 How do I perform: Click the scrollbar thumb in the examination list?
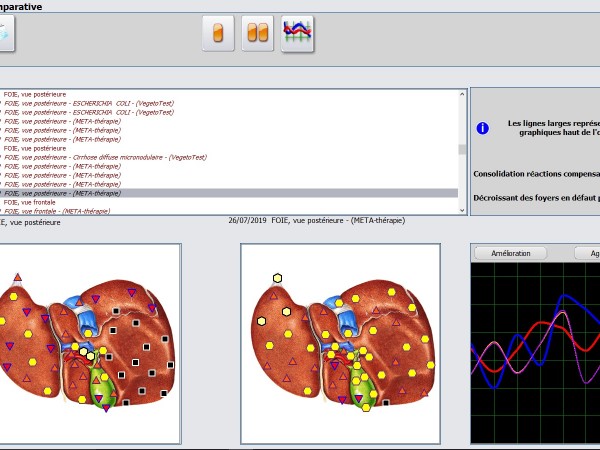click(462, 150)
